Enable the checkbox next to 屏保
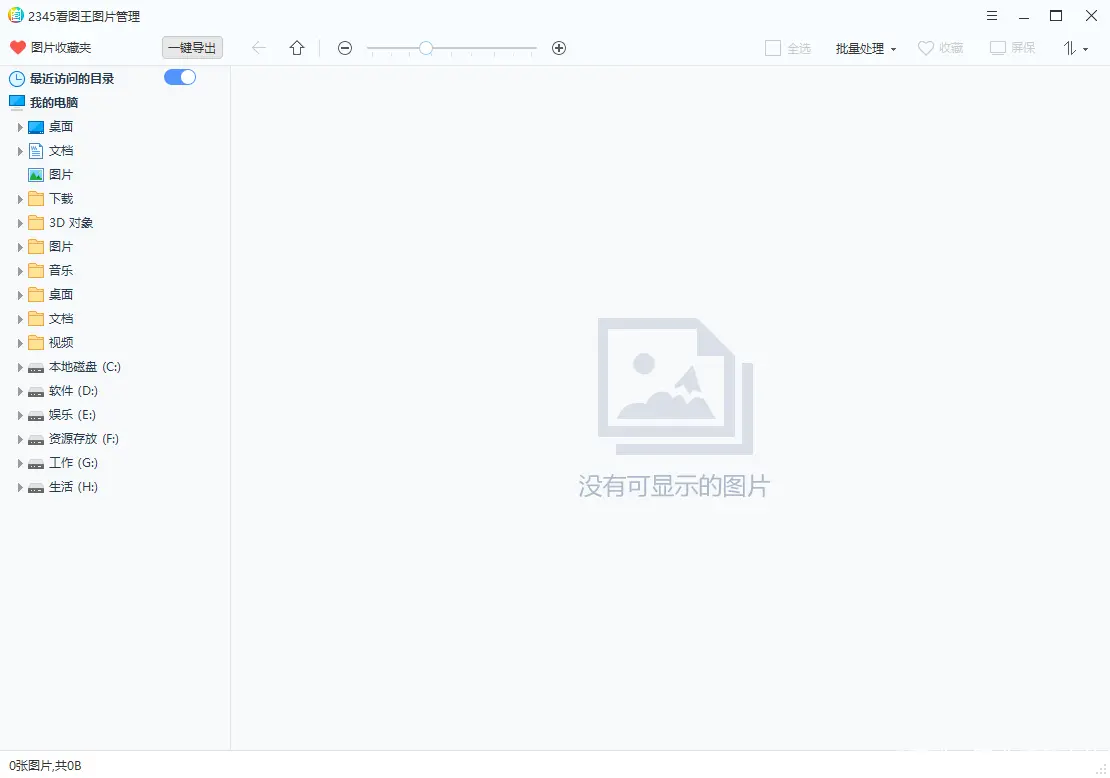This screenshot has height=778, width=1110. tap(996, 47)
